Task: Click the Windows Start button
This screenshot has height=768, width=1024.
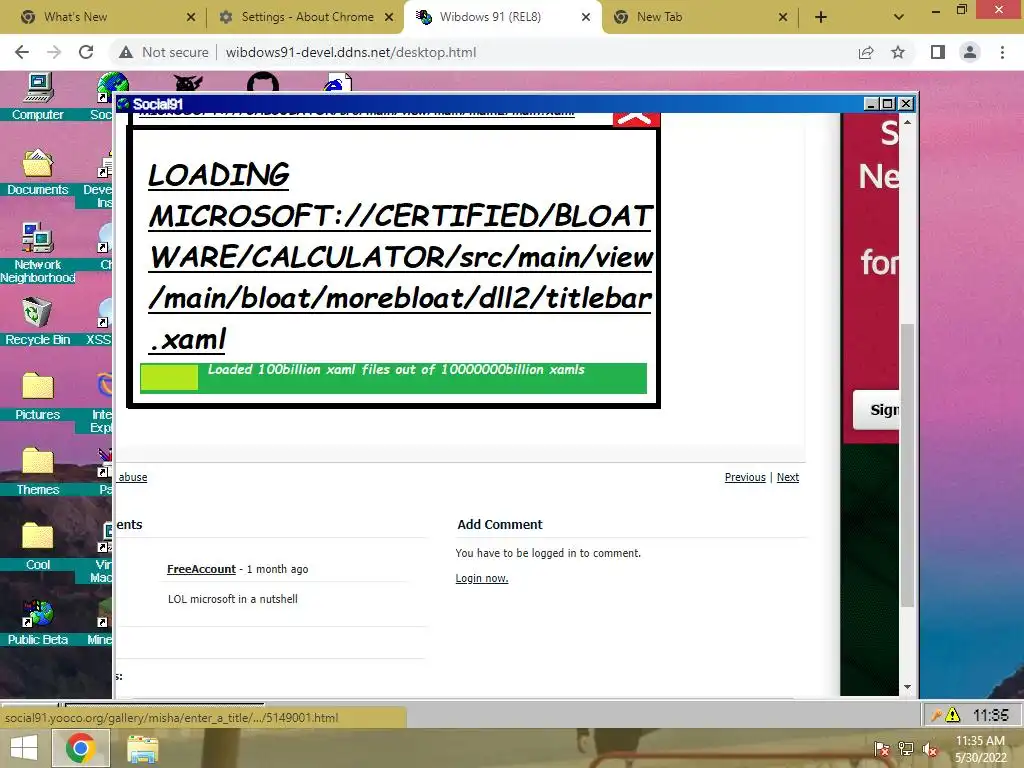Action: click(24, 748)
